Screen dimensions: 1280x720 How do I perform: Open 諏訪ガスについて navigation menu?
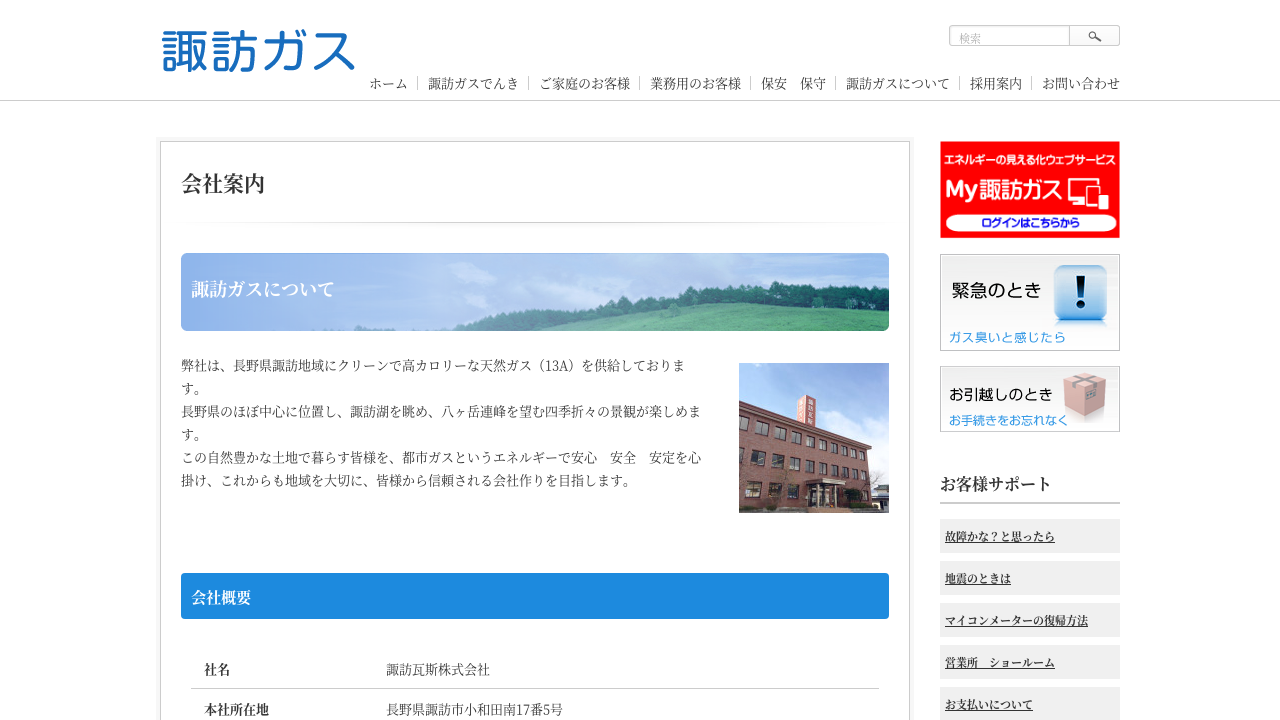[x=897, y=83]
